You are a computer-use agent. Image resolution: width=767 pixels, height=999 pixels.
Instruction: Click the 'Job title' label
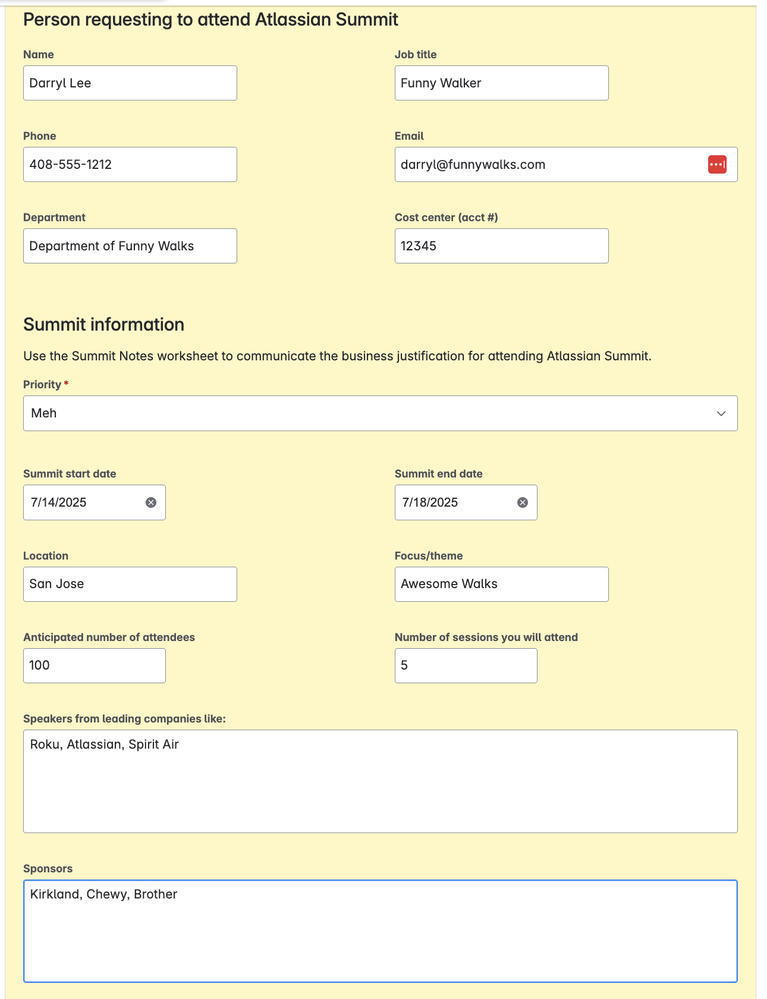point(415,54)
